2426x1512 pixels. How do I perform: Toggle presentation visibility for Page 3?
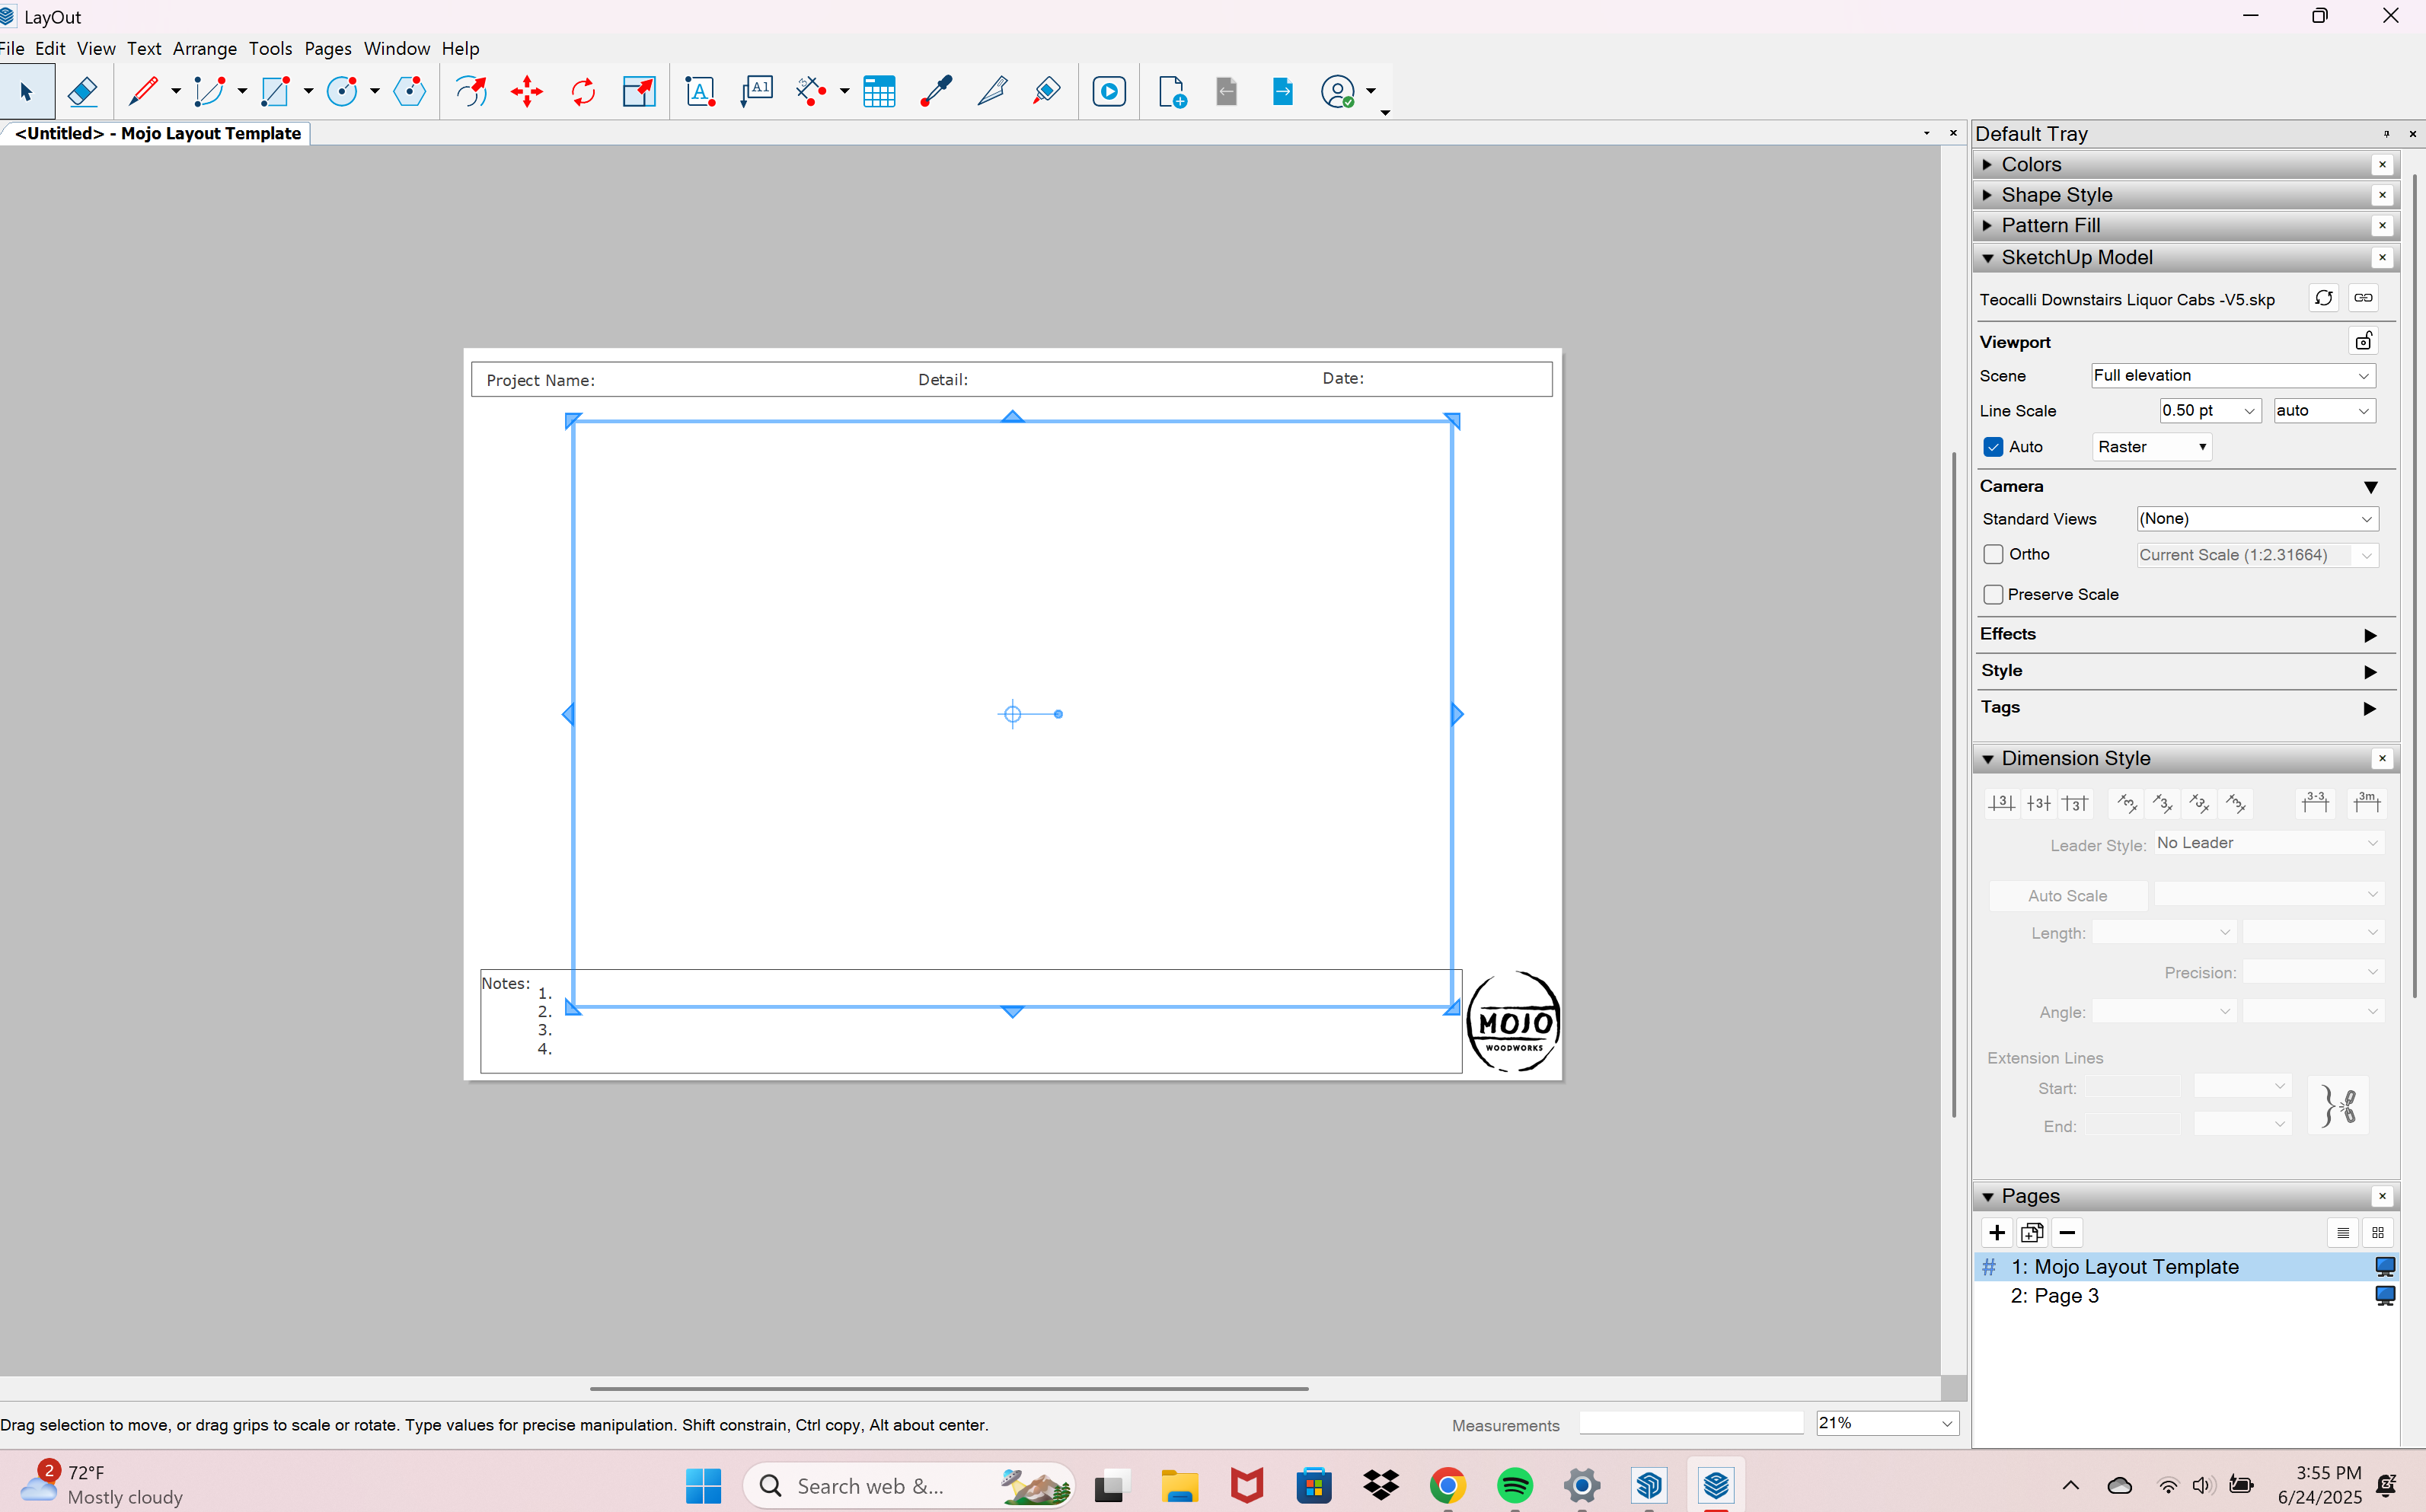click(x=2385, y=1296)
